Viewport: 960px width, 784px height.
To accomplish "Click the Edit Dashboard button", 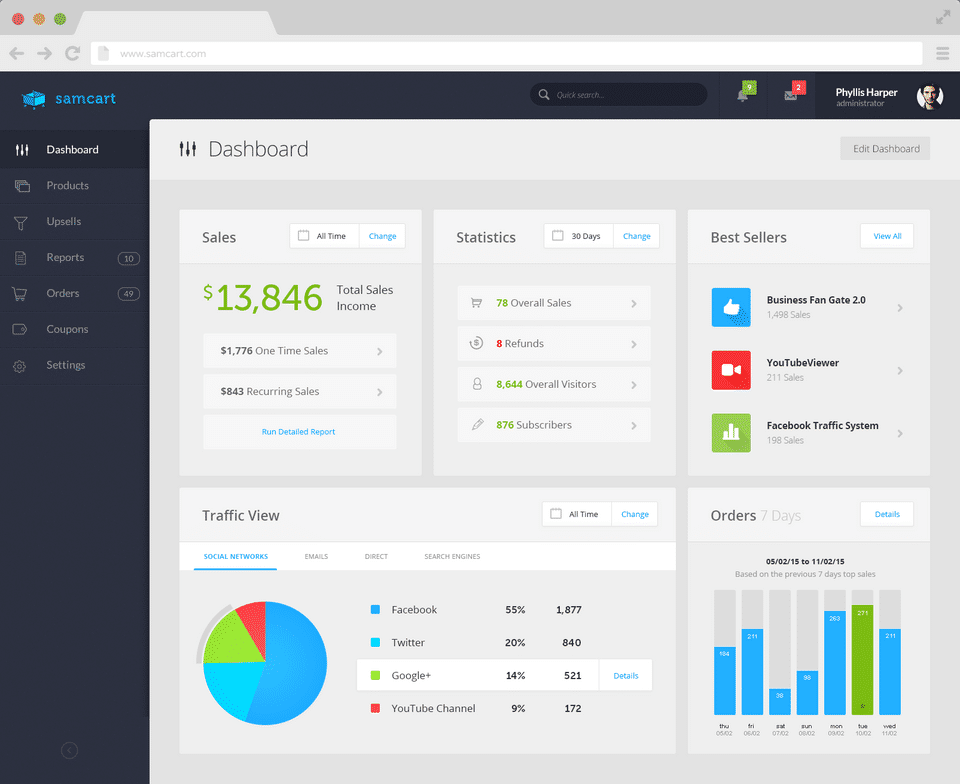I will click(885, 149).
